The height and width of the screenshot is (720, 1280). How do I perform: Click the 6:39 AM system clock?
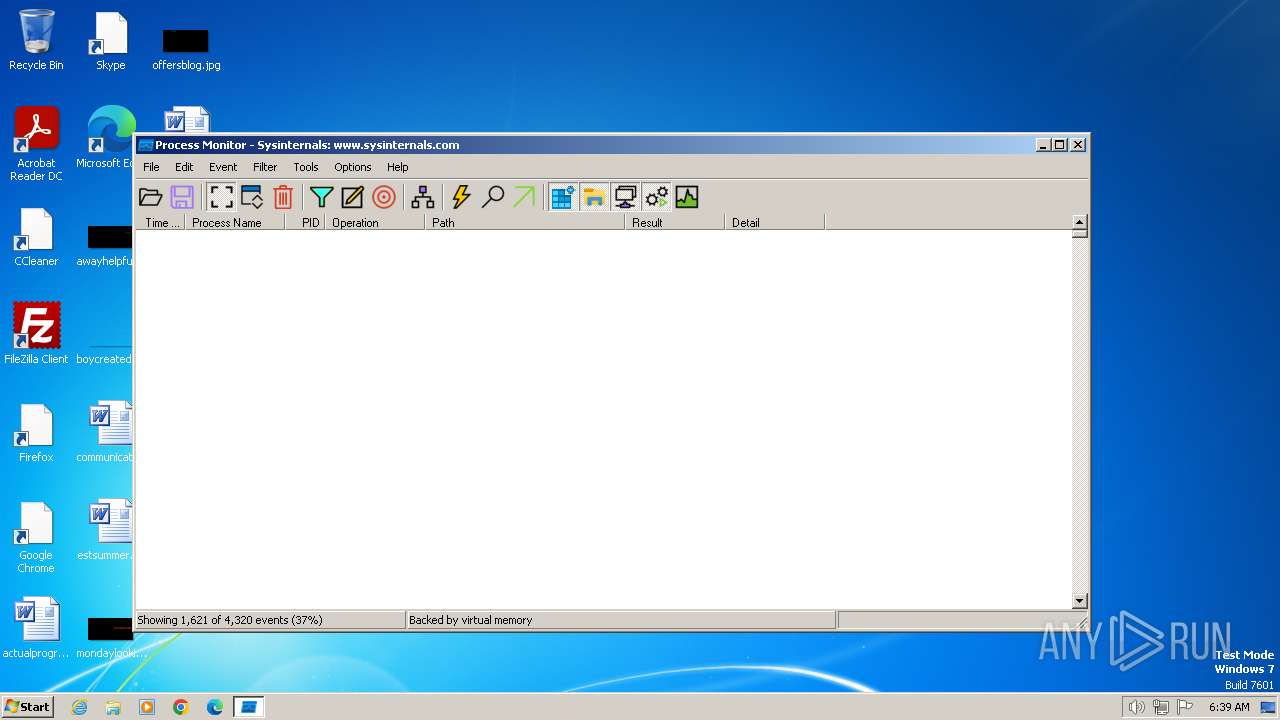(1229, 707)
